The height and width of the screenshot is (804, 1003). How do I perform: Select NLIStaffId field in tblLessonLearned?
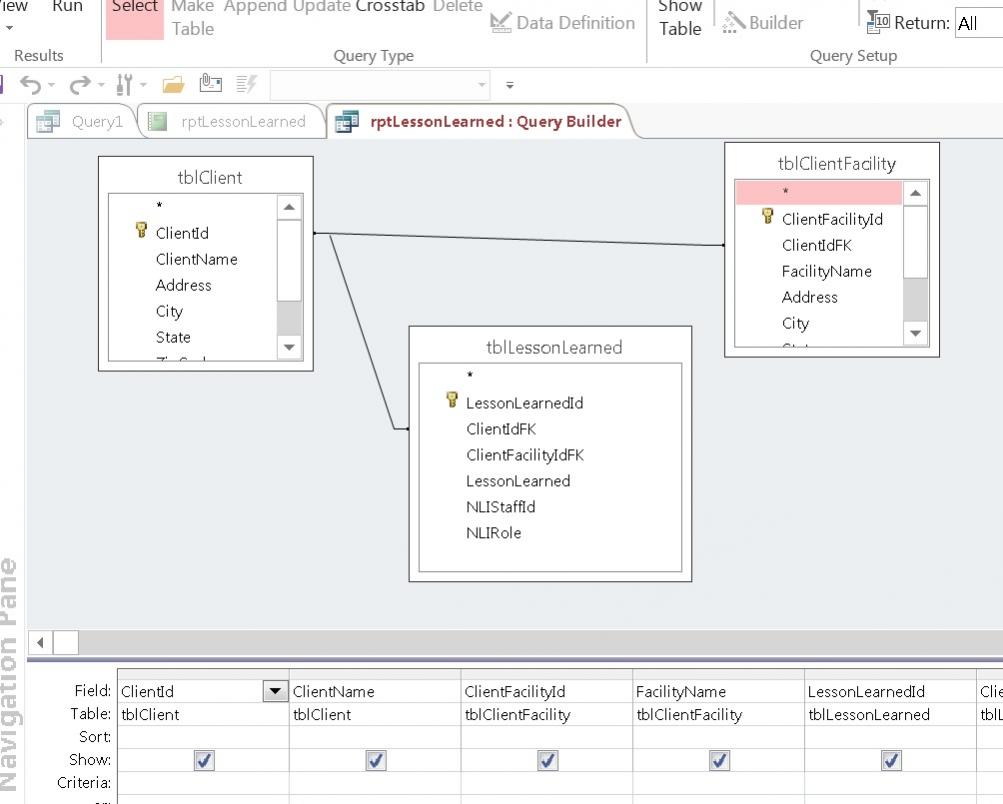500,507
